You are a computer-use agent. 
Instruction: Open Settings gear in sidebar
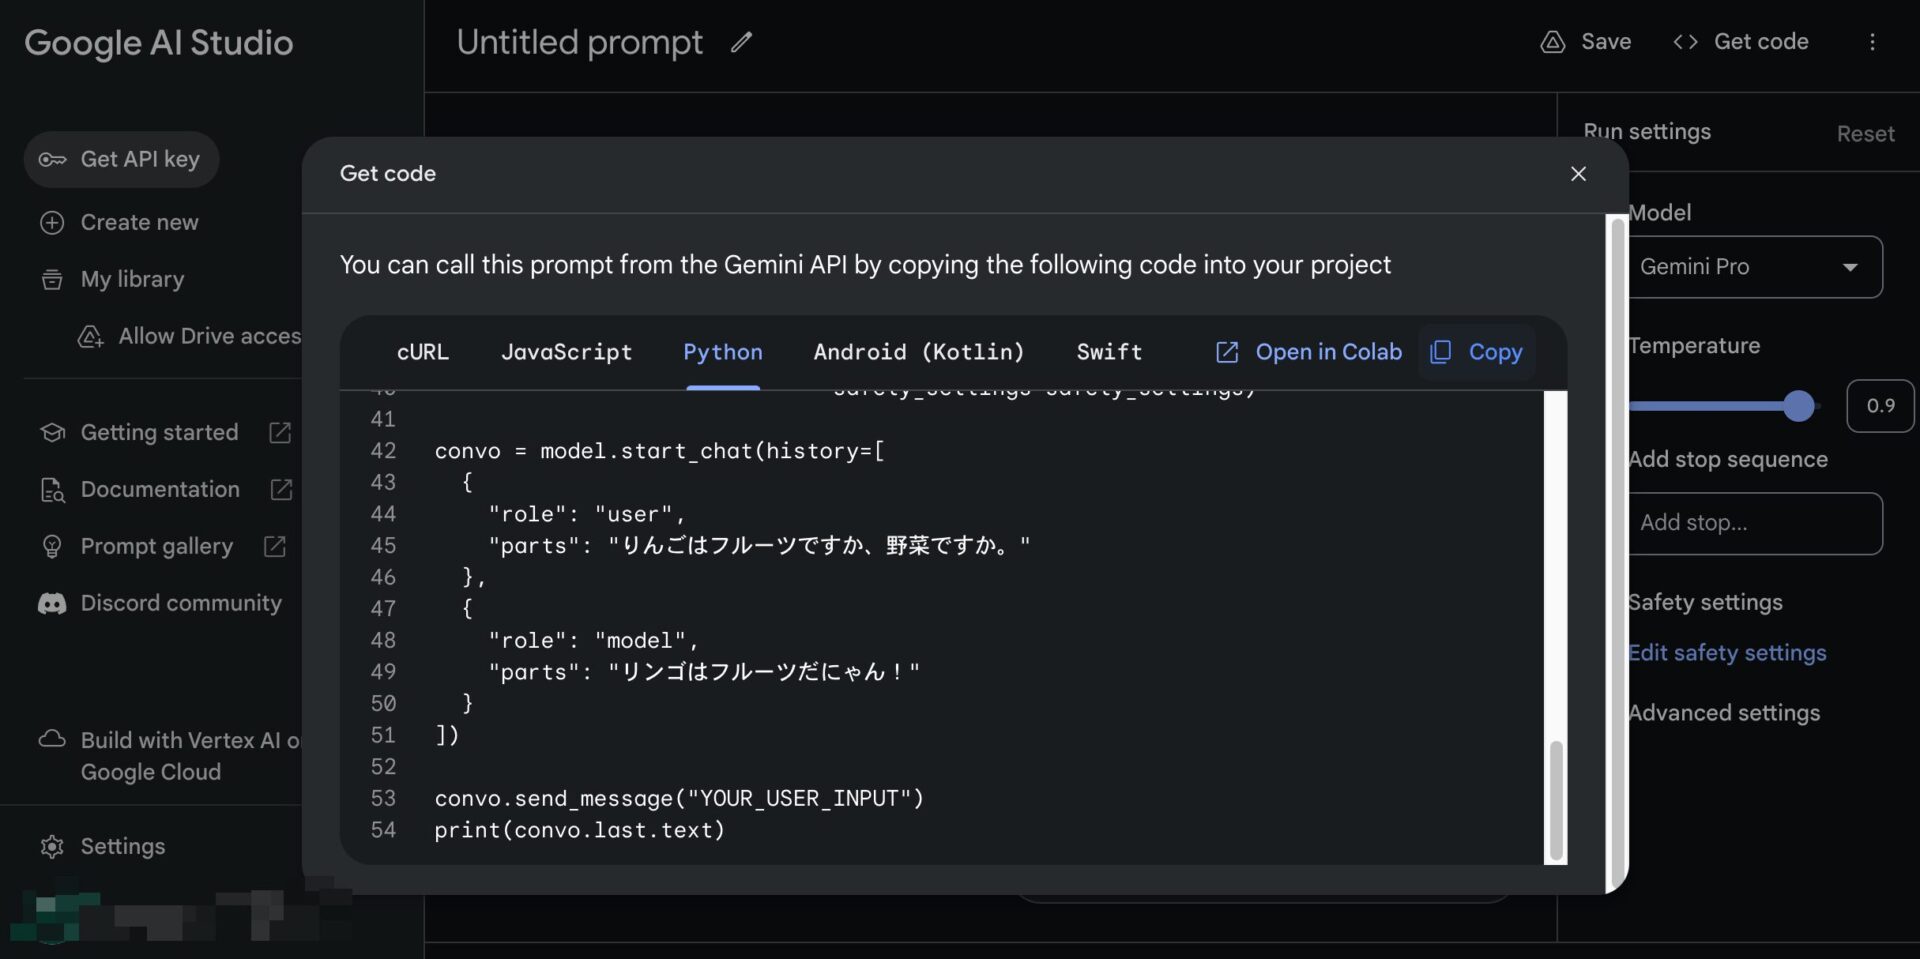pyautogui.click(x=52, y=846)
